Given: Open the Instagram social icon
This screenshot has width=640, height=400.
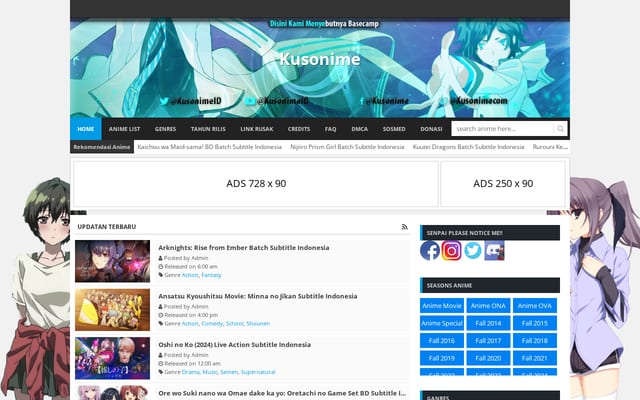Looking at the screenshot, I should (x=451, y=250).
